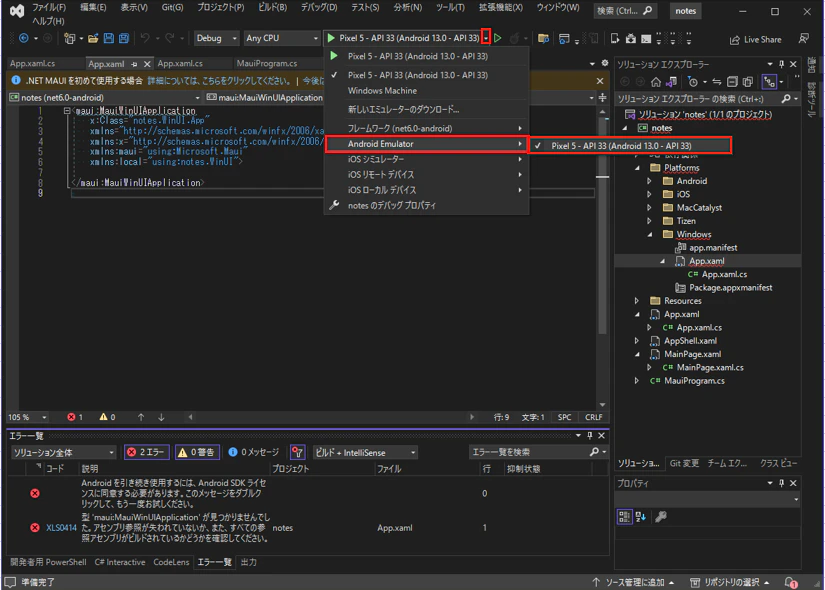The image size is (825, 590).
Task: Click the info bar details link
Action: click(x=219, y=81)
